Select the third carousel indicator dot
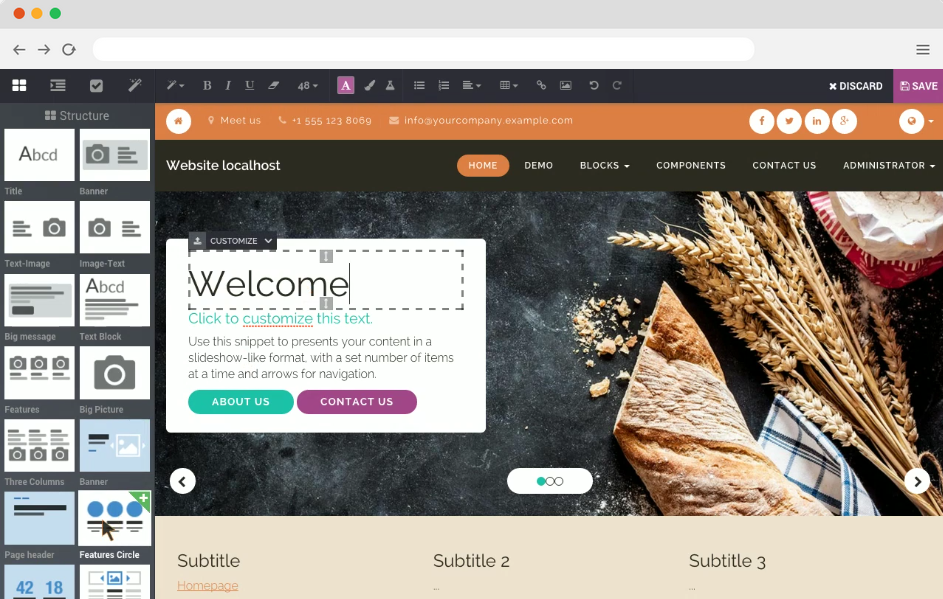The image size is (943, 599). (x=559, y=481)
